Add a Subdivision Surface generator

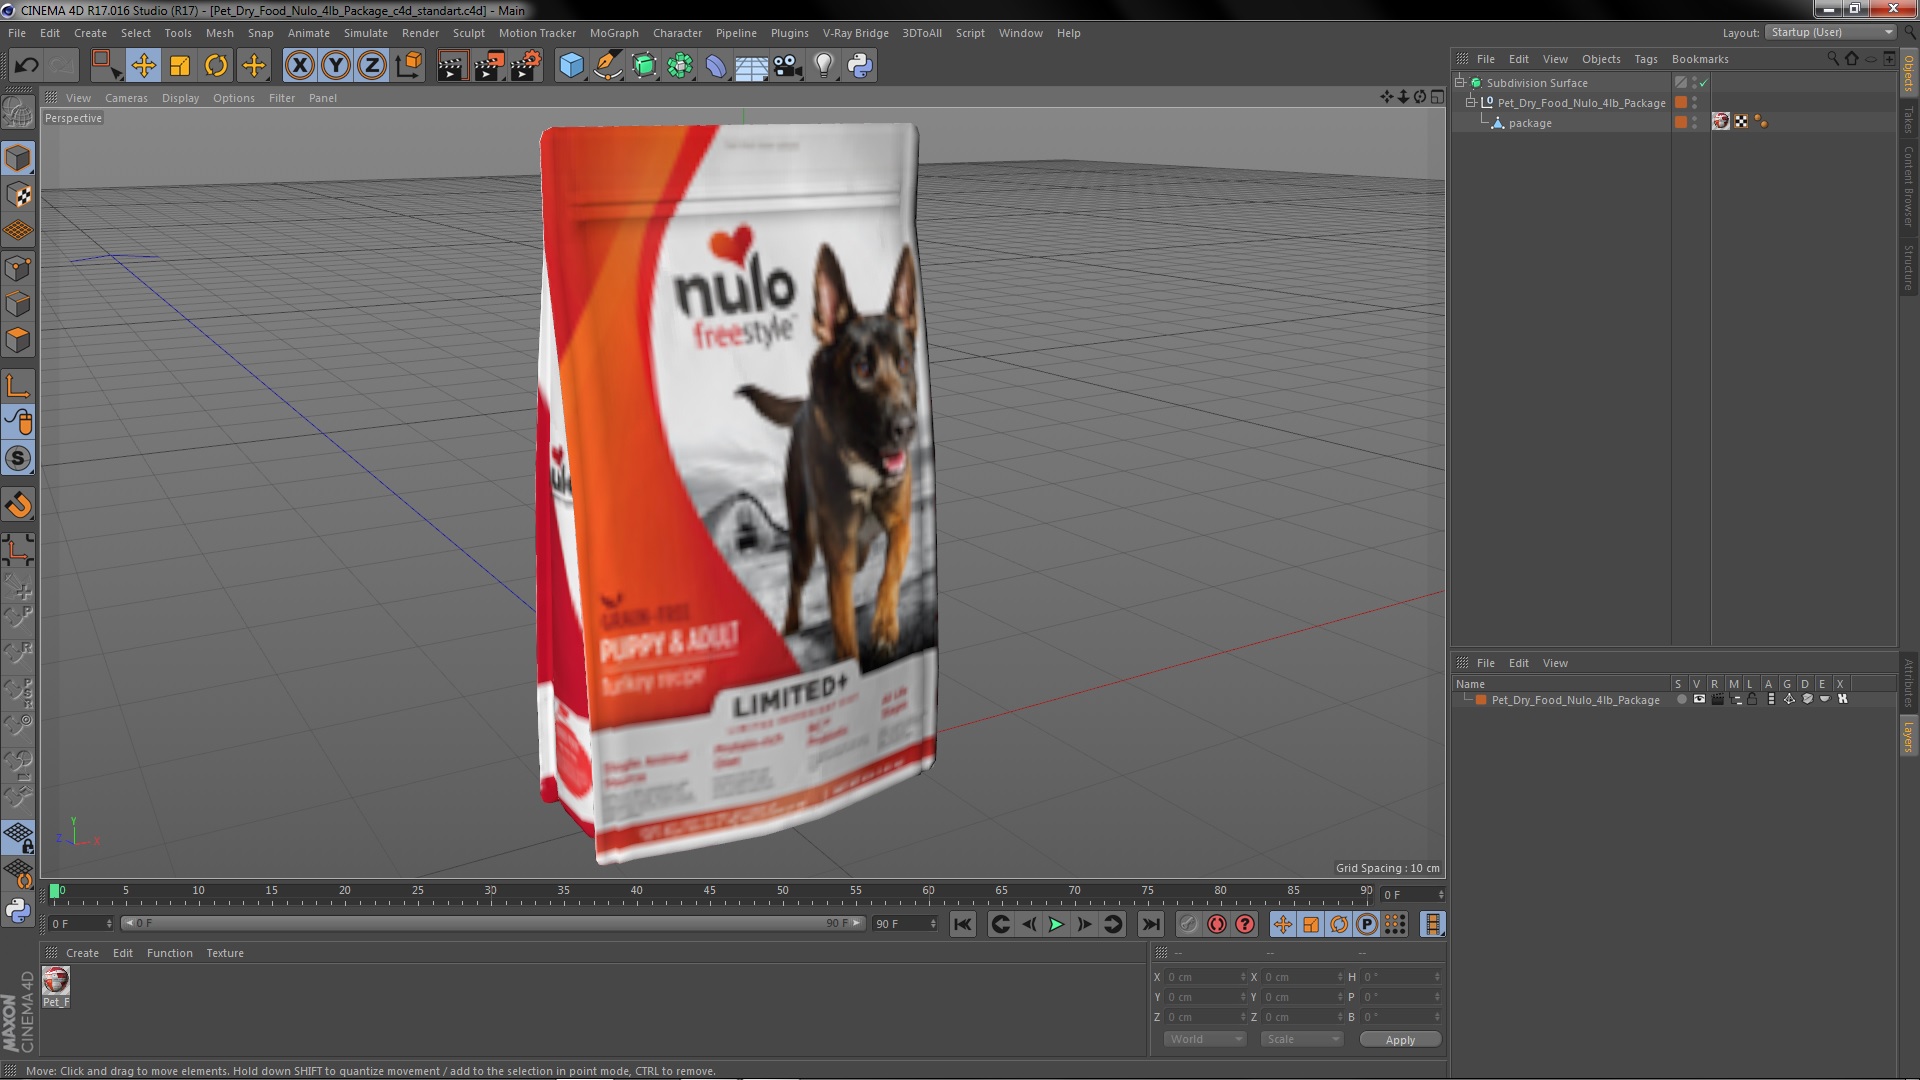[644, 66]
